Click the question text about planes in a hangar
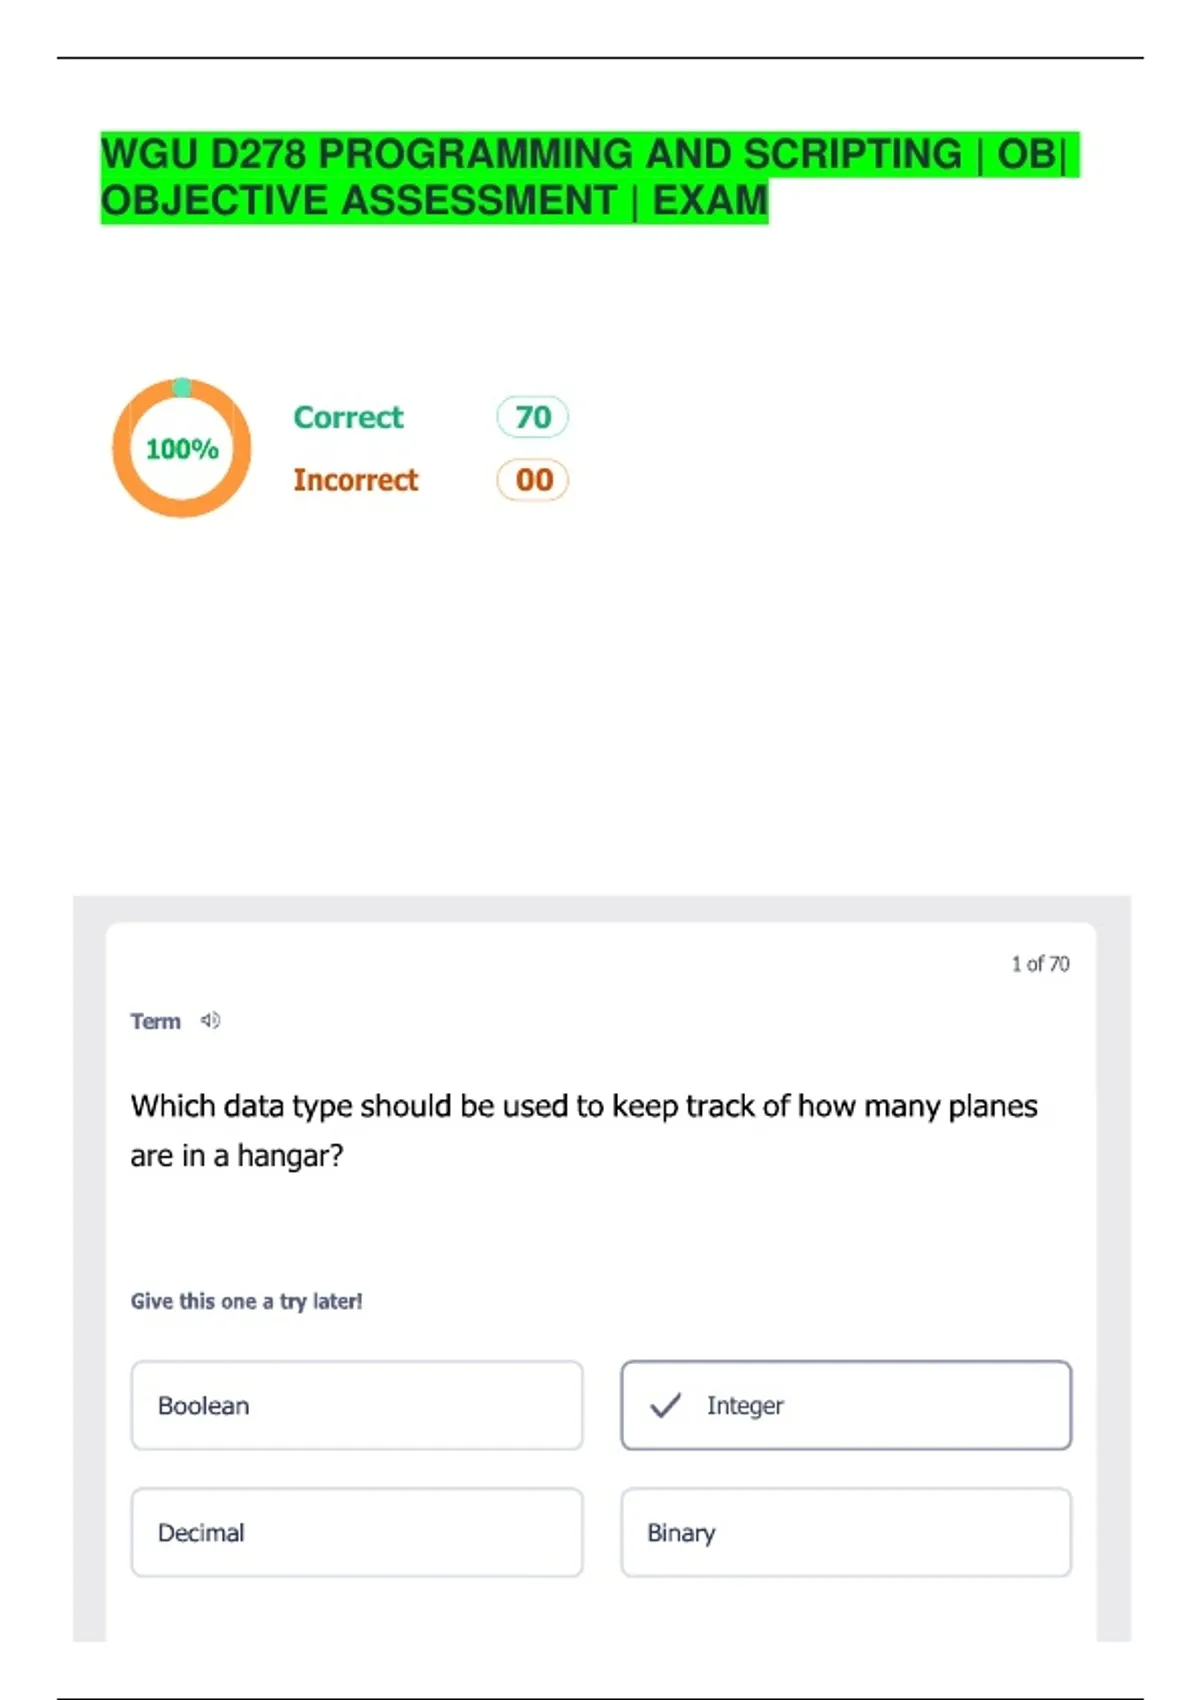This screenshot has width=1200, height=1700. (584, 1107)
